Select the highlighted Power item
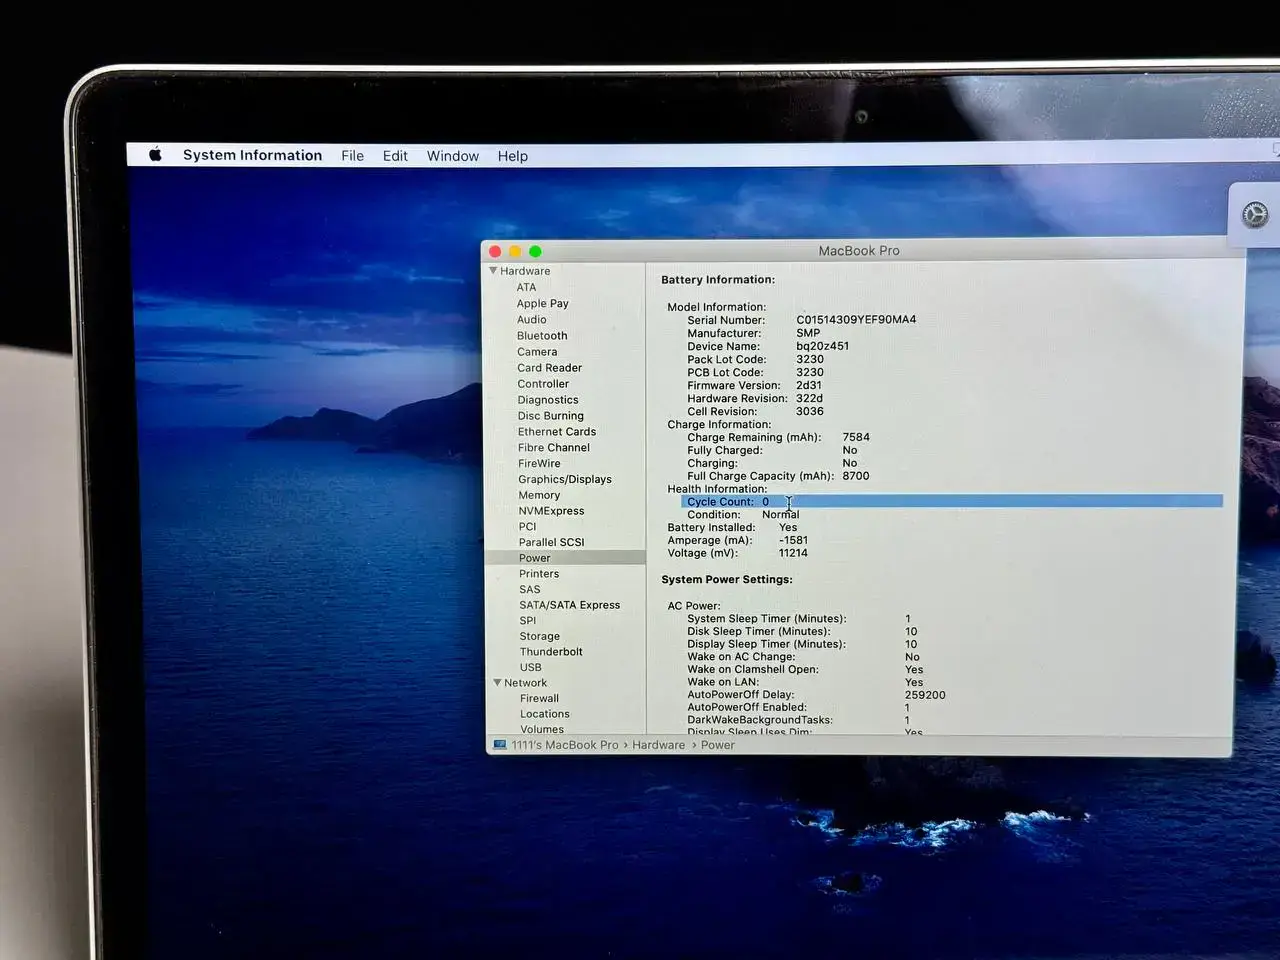Viewport: 1280px width, 960px height. [x=565, y=558]
